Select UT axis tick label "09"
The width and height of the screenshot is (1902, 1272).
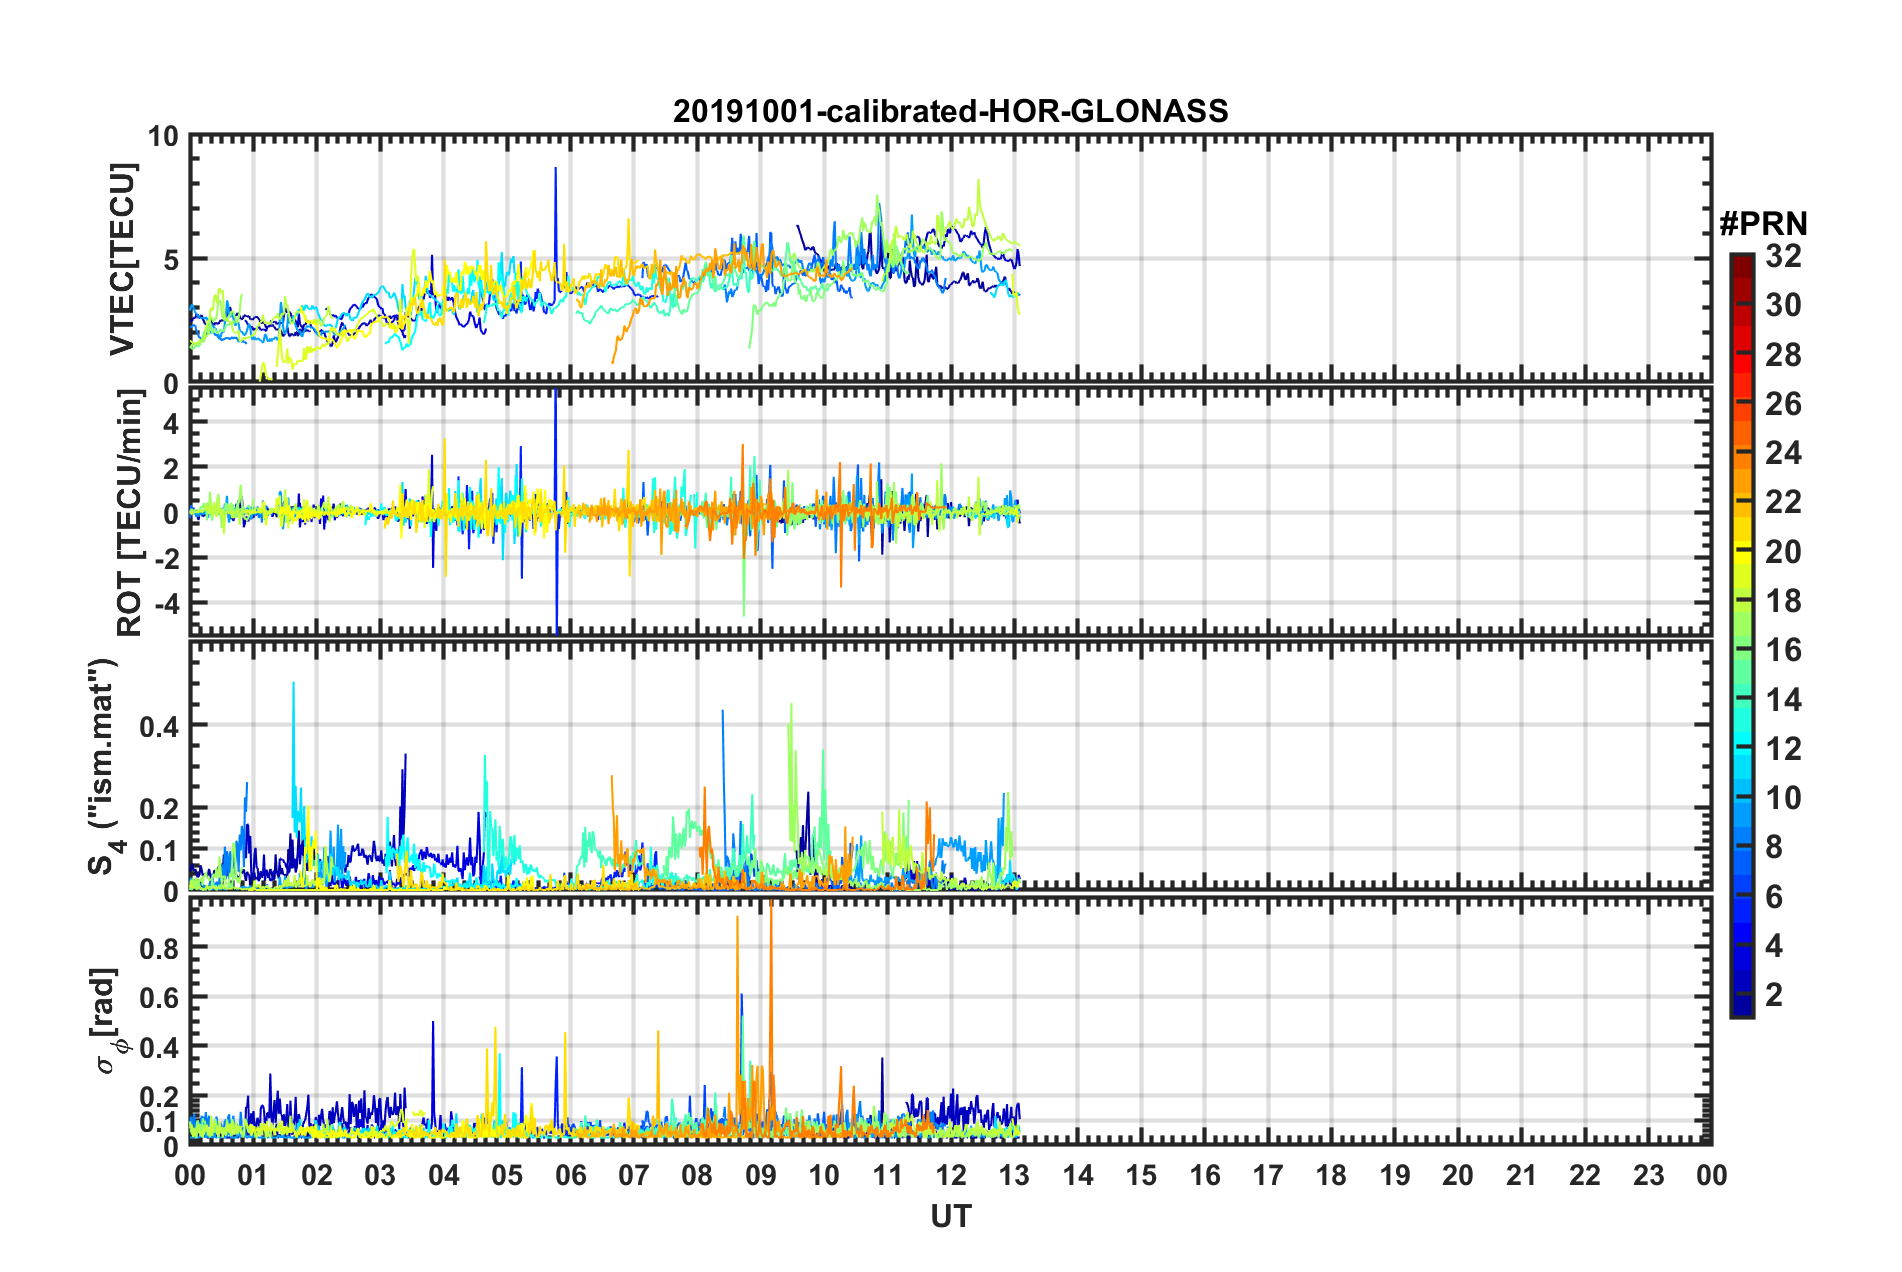(x=761, y=1175)
